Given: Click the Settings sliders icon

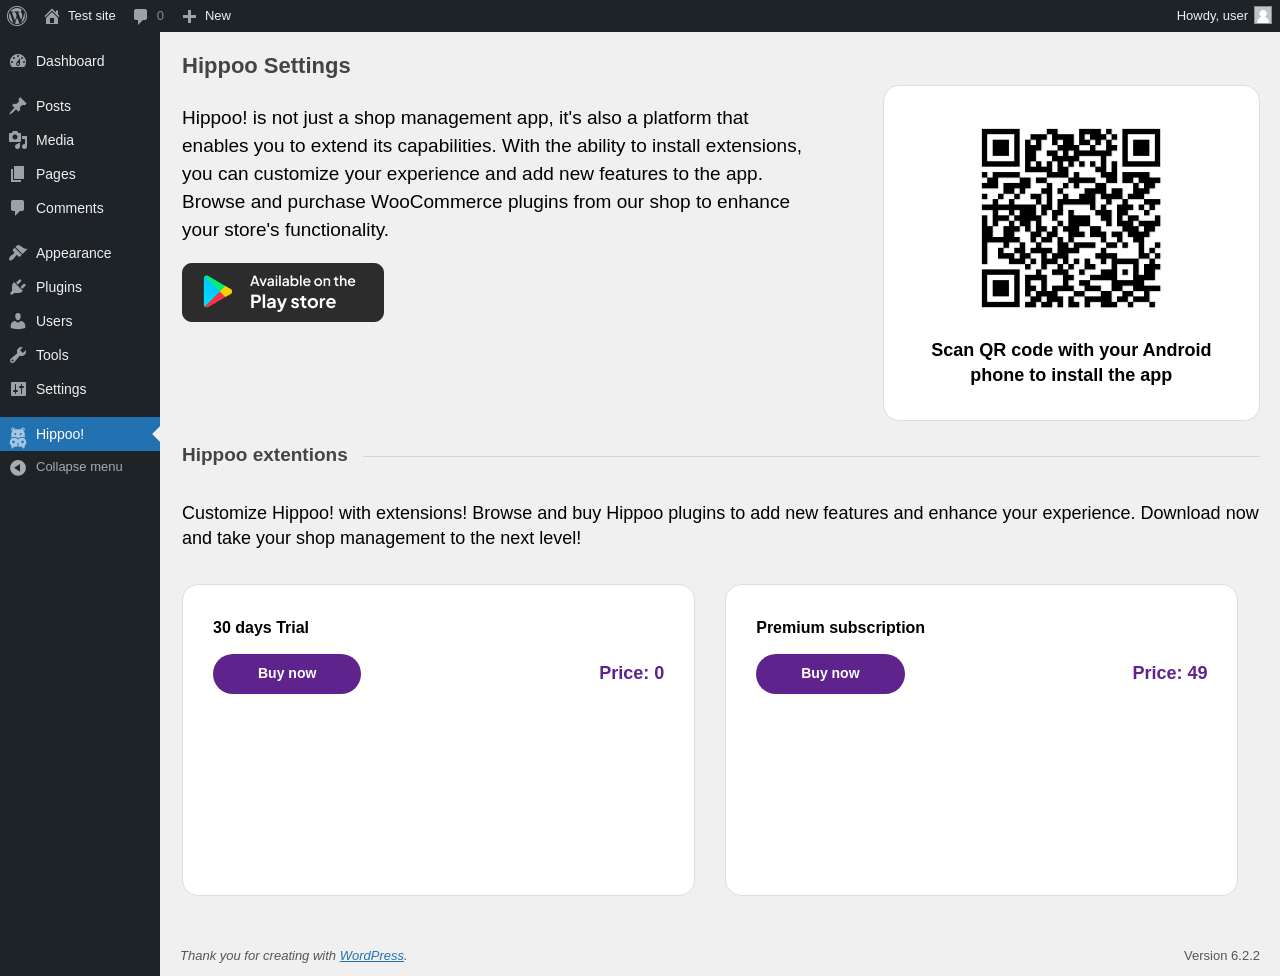Looking at the screenshot, I should click(x=18, y=389).
